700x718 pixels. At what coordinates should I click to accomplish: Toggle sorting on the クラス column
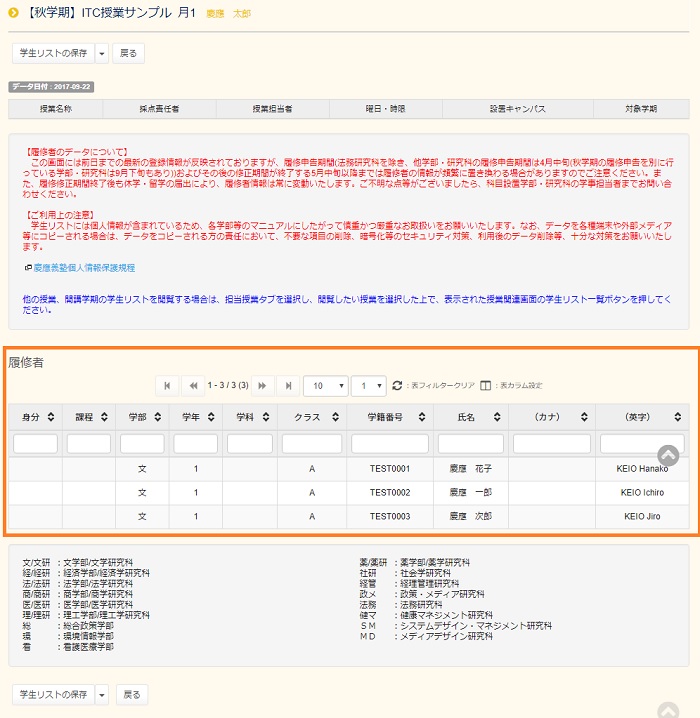point(312,416)
